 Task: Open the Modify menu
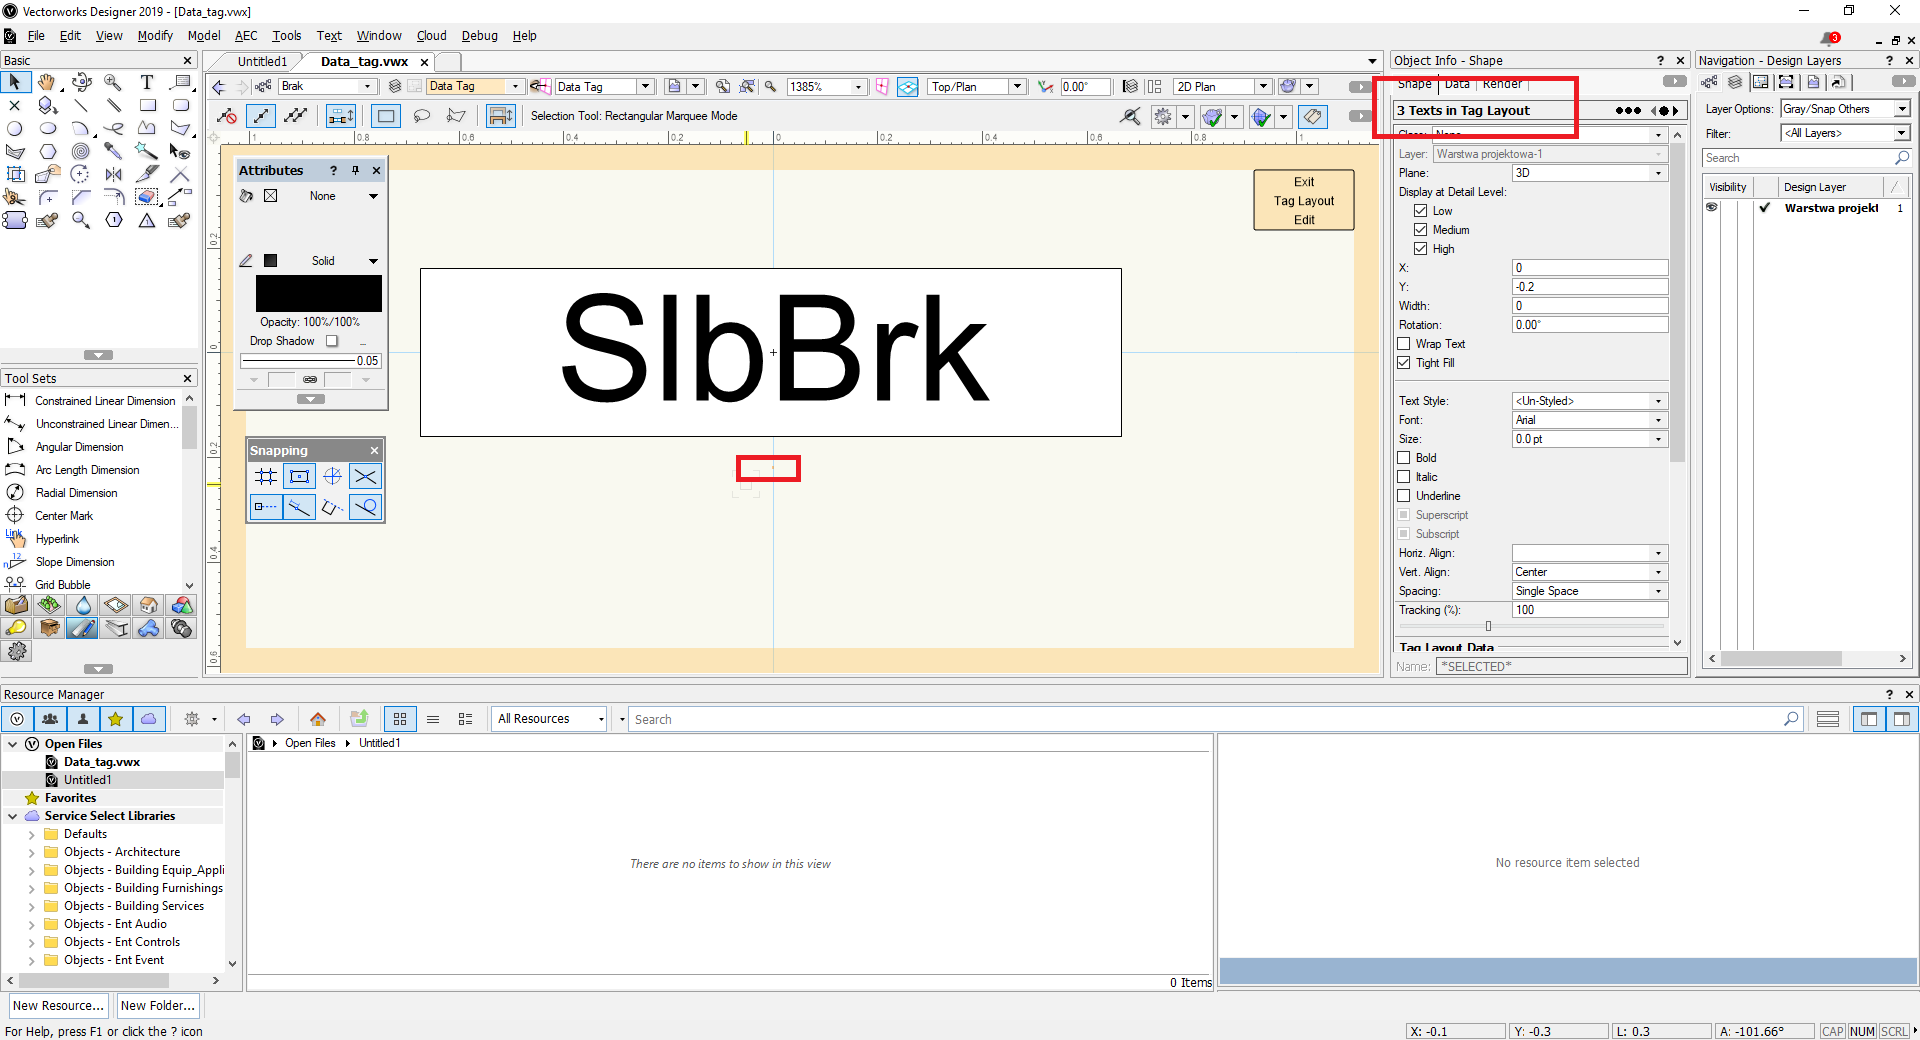click(155, 36)
